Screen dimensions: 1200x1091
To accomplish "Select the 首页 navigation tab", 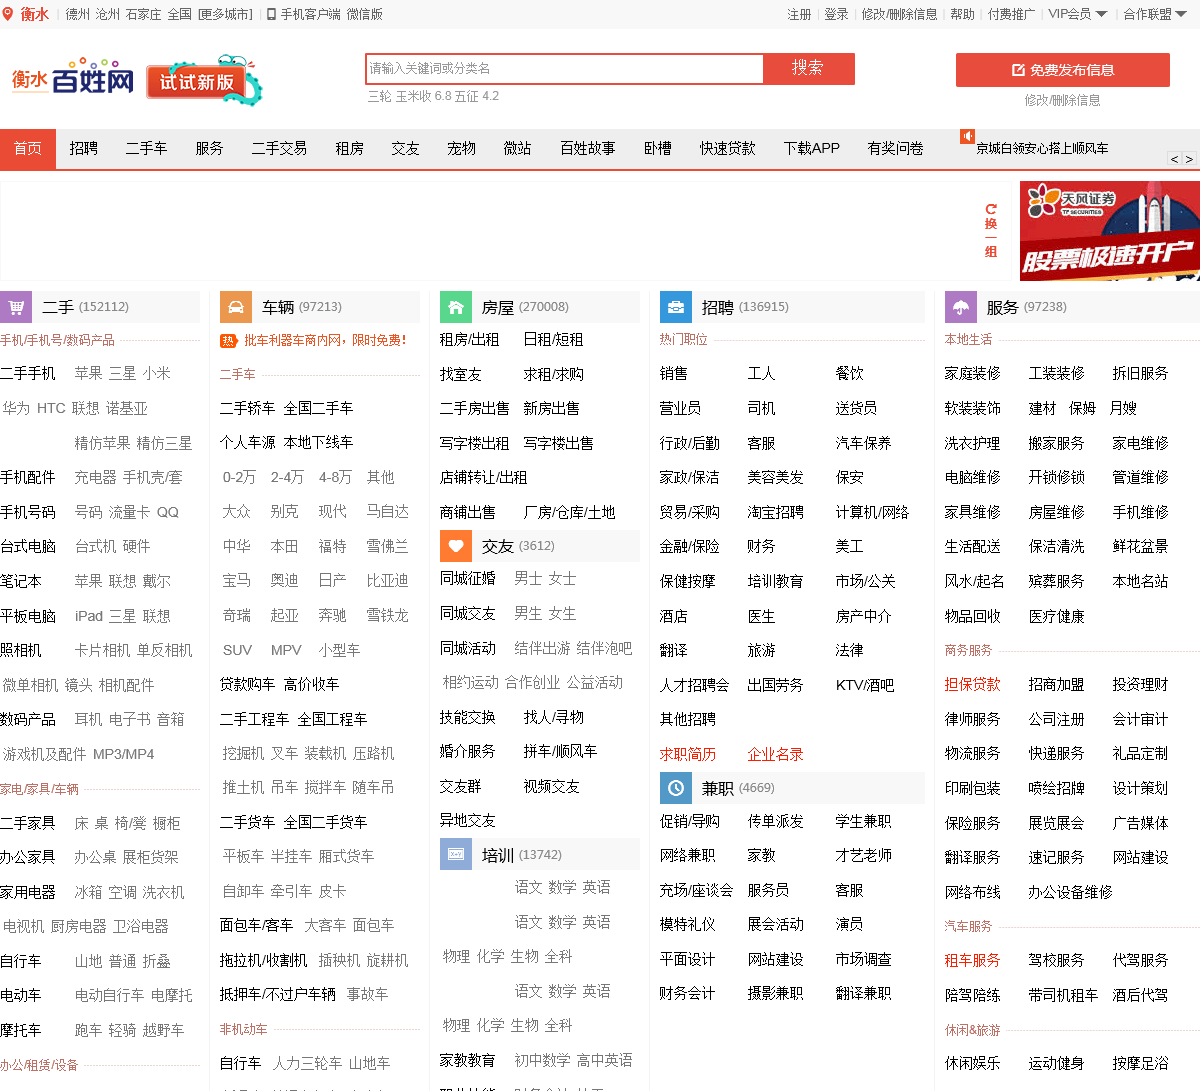I will tap(28, 148).
